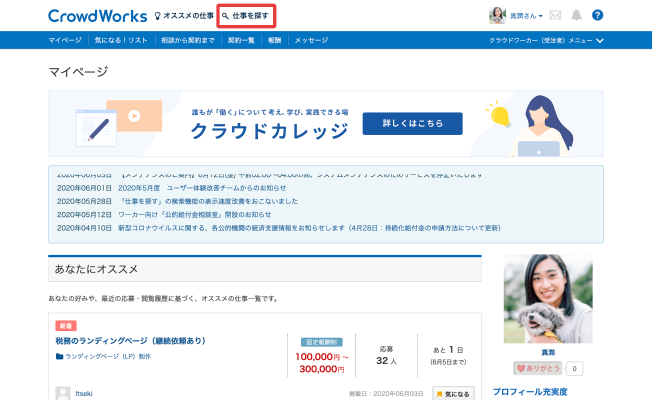Click the 仕事を探す search button
Viewport: 652px width, 400px height.
tap(246, 17)
